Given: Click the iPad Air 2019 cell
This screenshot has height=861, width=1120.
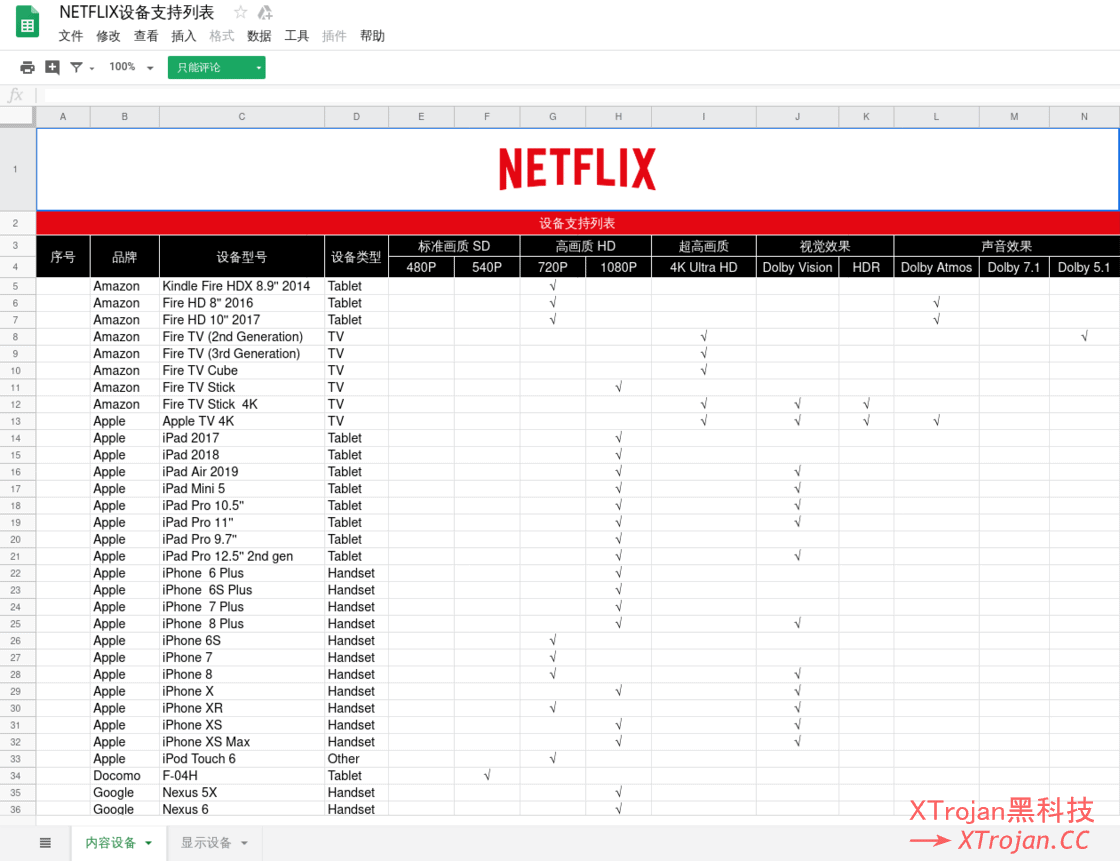Looking at the screenshot, I should (x=241, y=472).
